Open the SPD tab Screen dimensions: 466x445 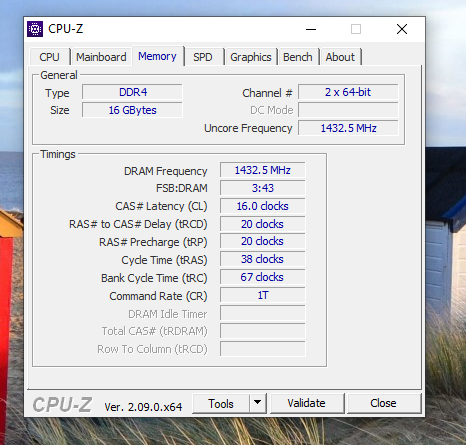click(203, 57)
